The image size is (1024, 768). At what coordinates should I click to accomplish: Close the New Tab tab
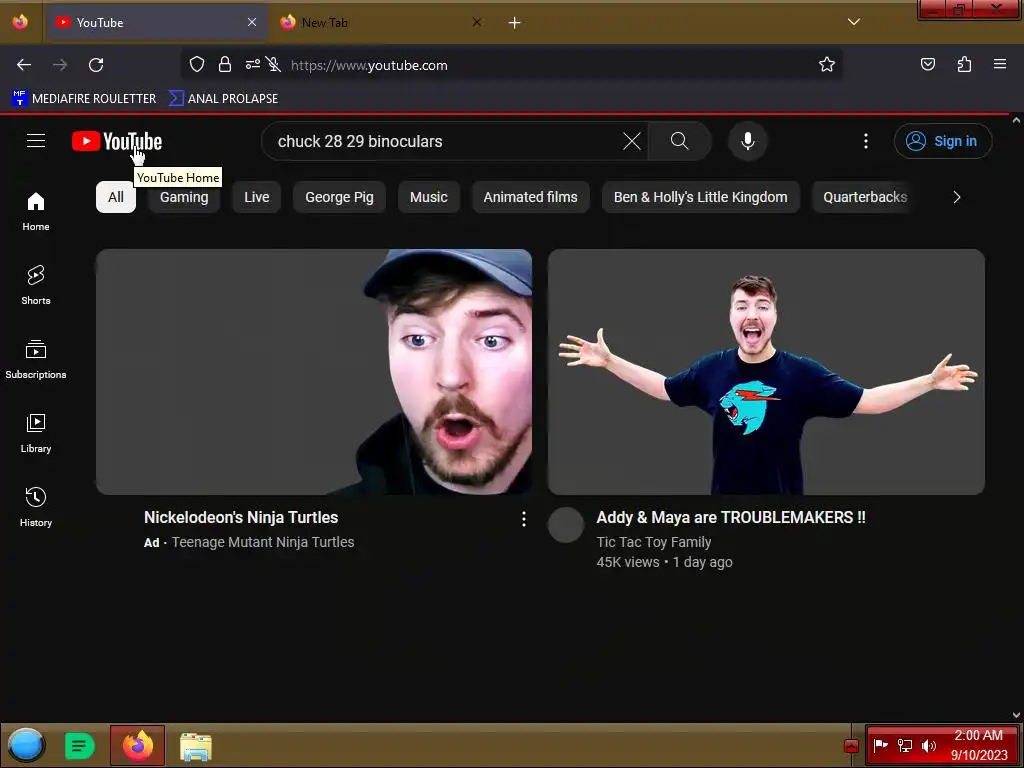tap(477, 22)
